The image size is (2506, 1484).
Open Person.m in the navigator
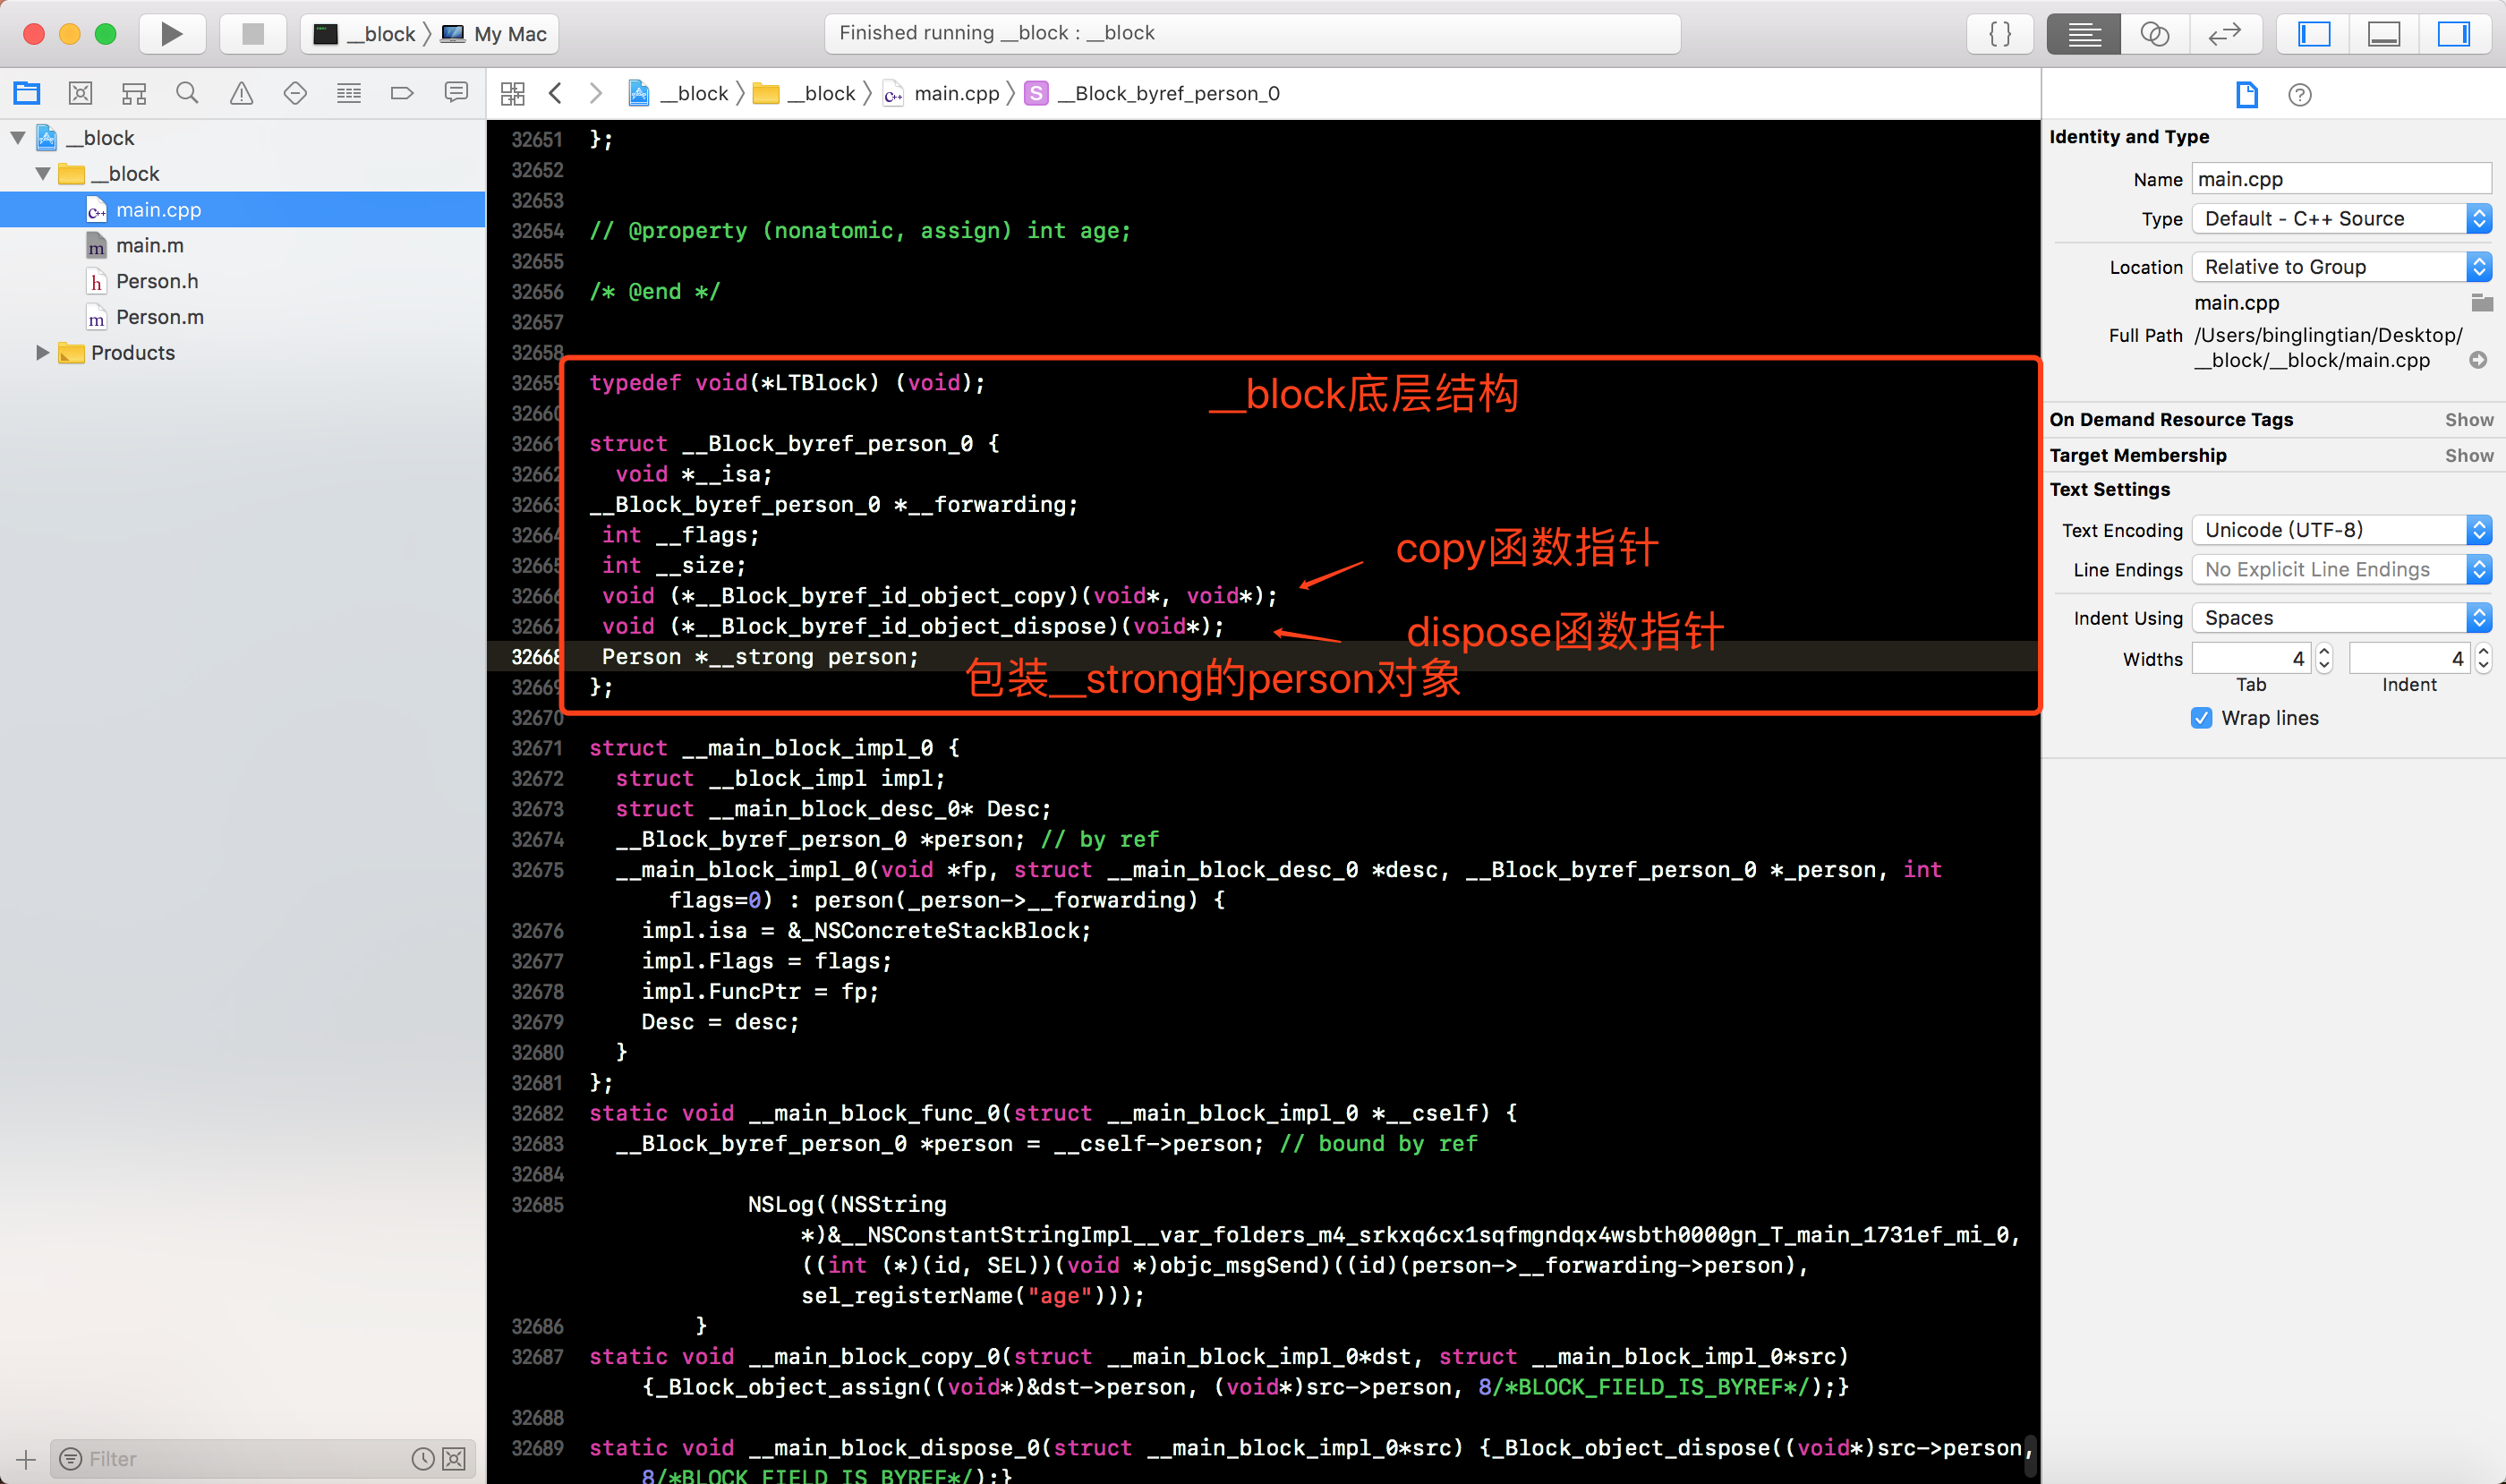pos(243,318)
